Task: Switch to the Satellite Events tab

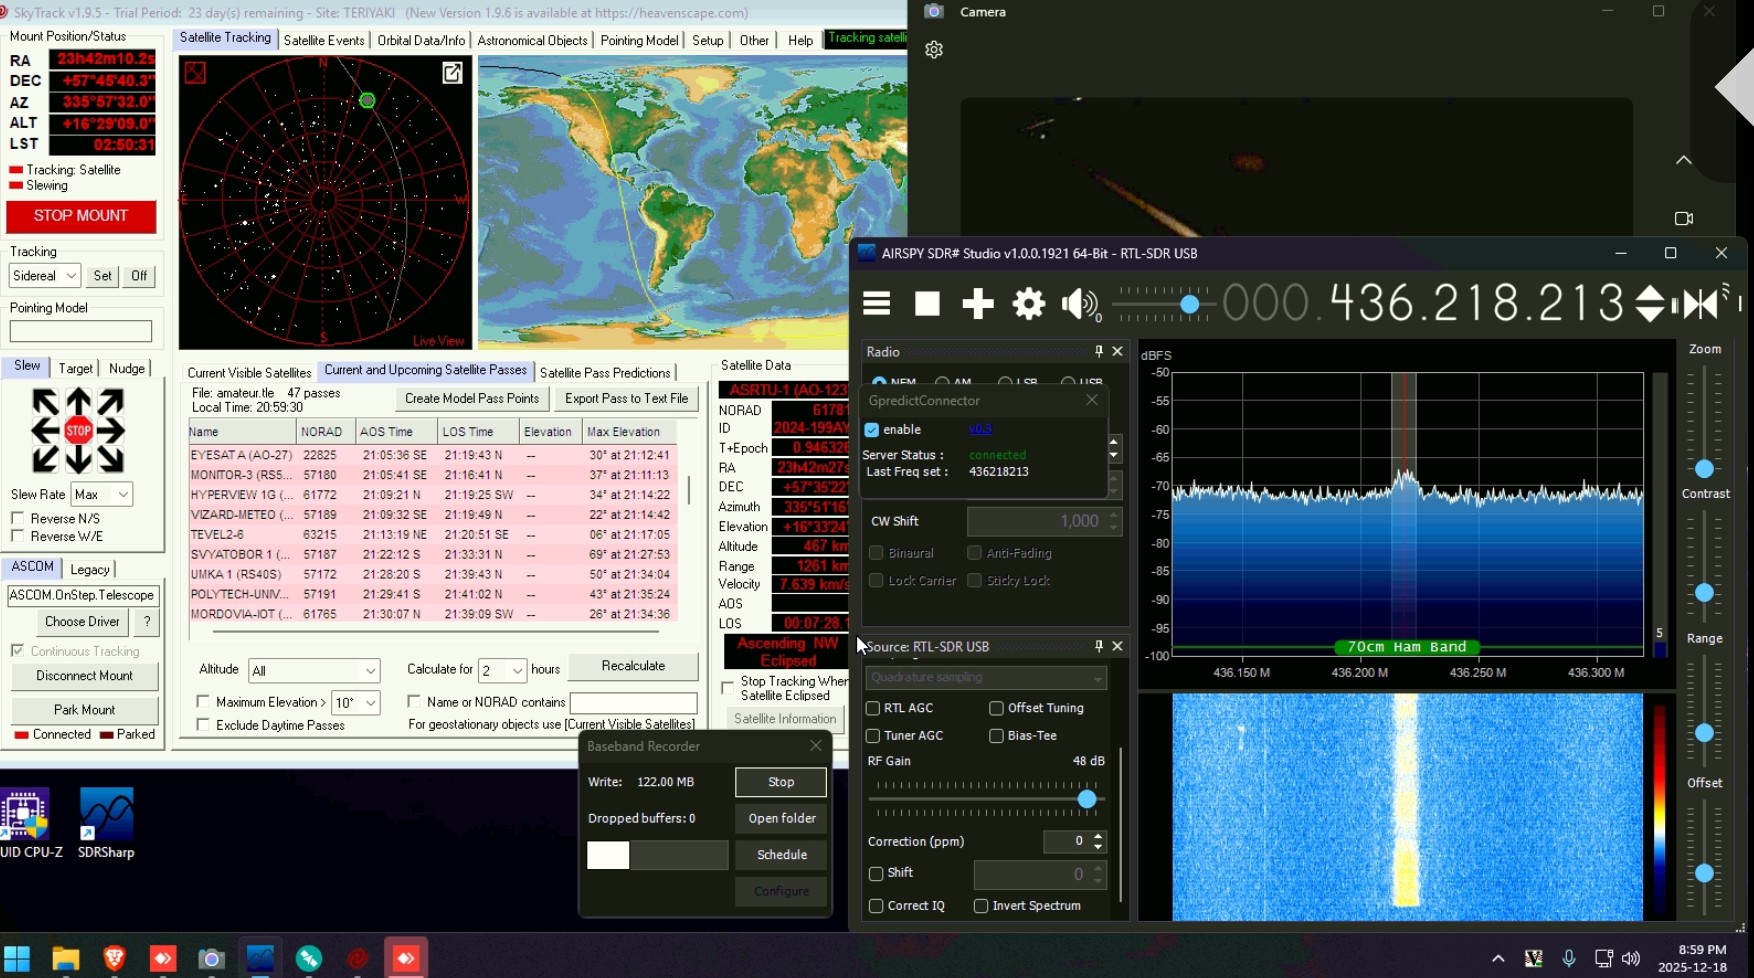Action: [323, 40]
